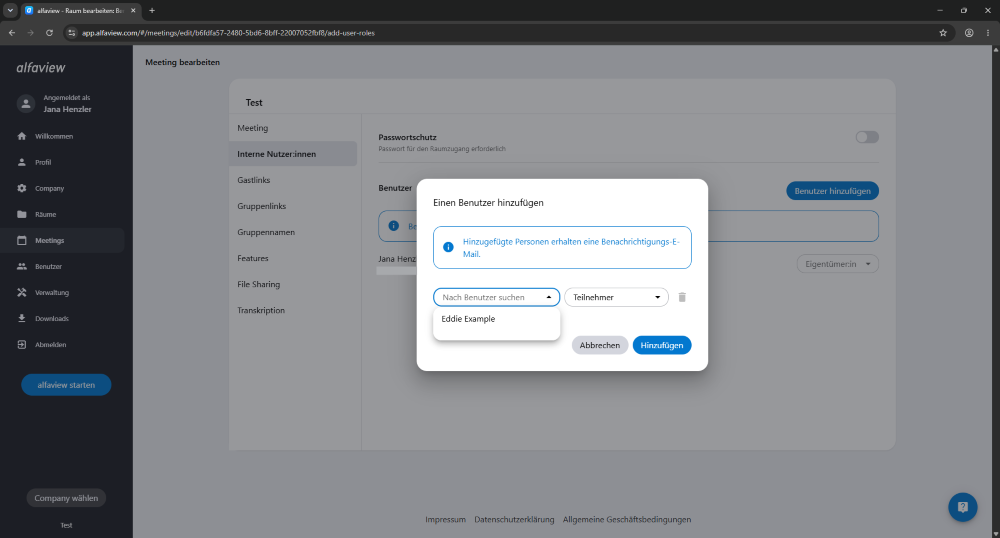Click the Meetings calendar icon

[x=22, y=240]
